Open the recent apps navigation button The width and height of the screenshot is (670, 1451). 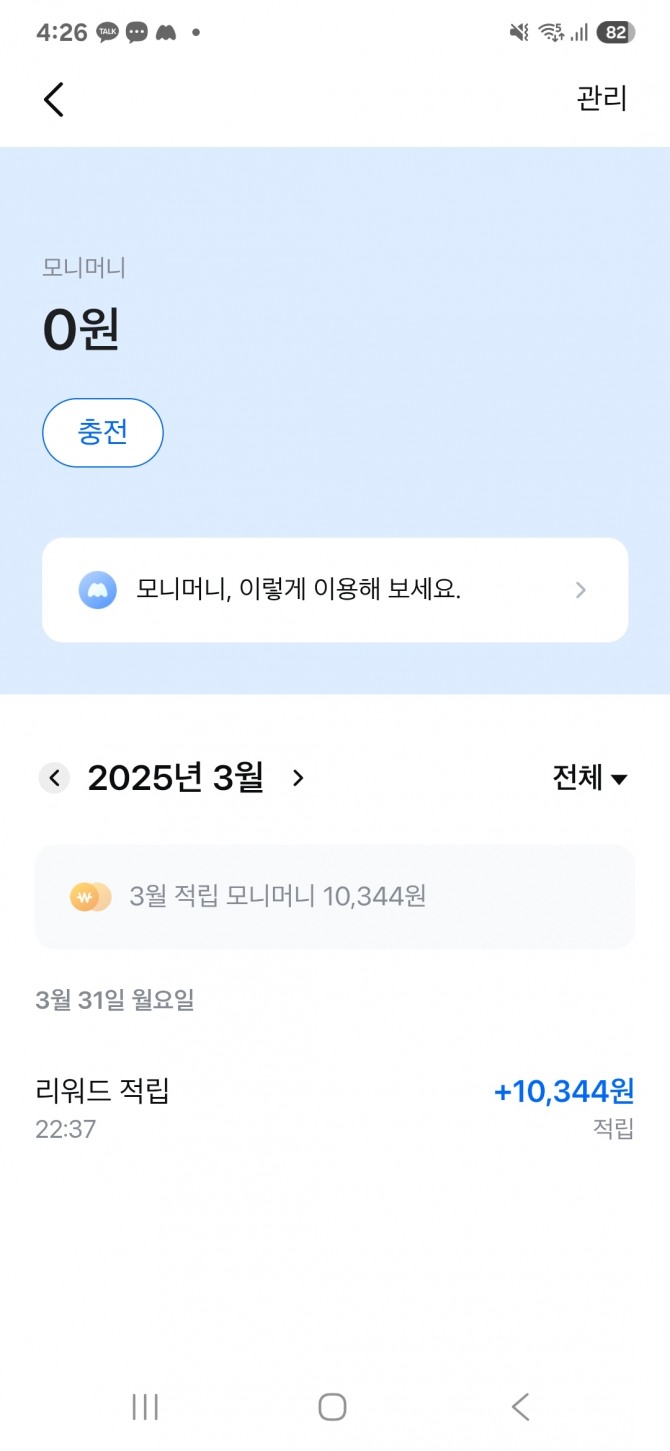(145, 1407)
